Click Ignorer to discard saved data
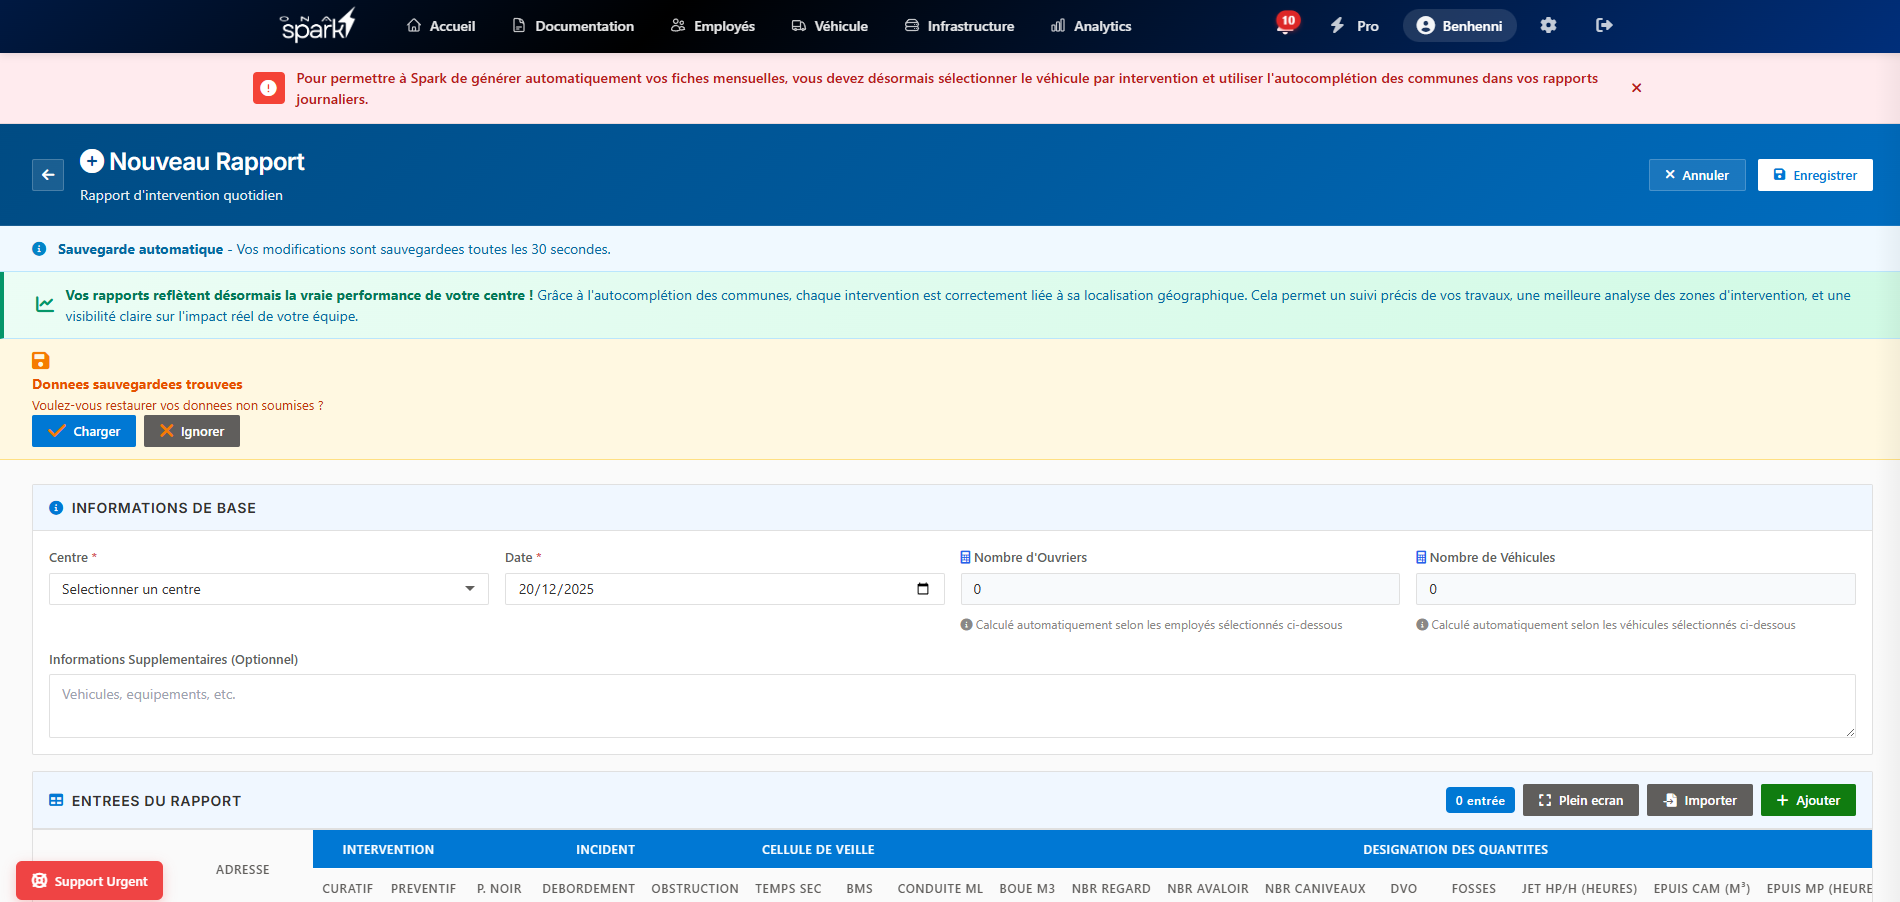 pos(192,431)
